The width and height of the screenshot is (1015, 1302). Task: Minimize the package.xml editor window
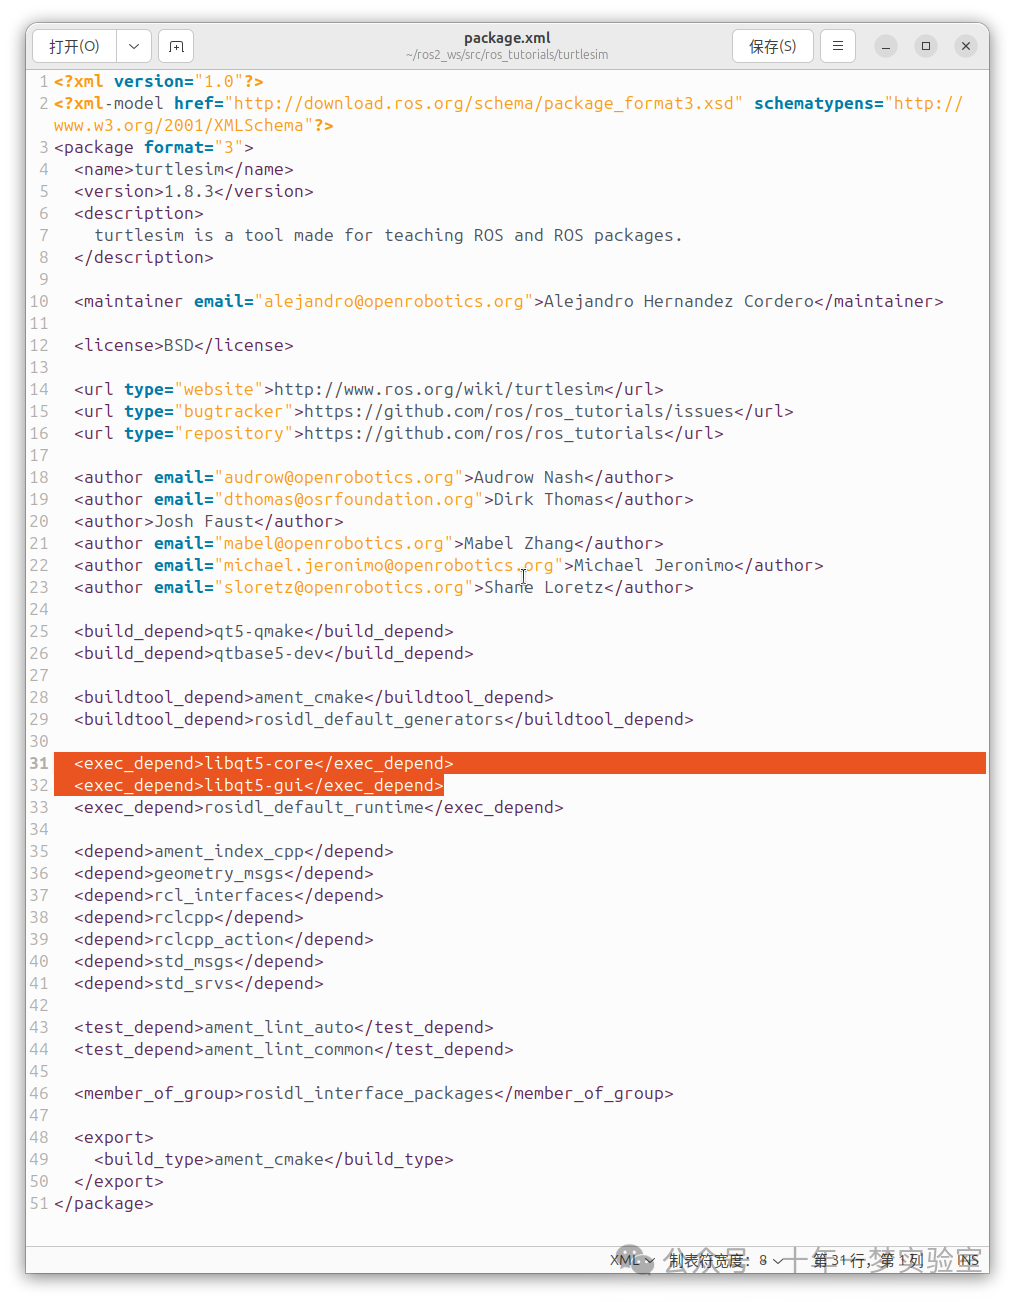[x=886, y=46]
